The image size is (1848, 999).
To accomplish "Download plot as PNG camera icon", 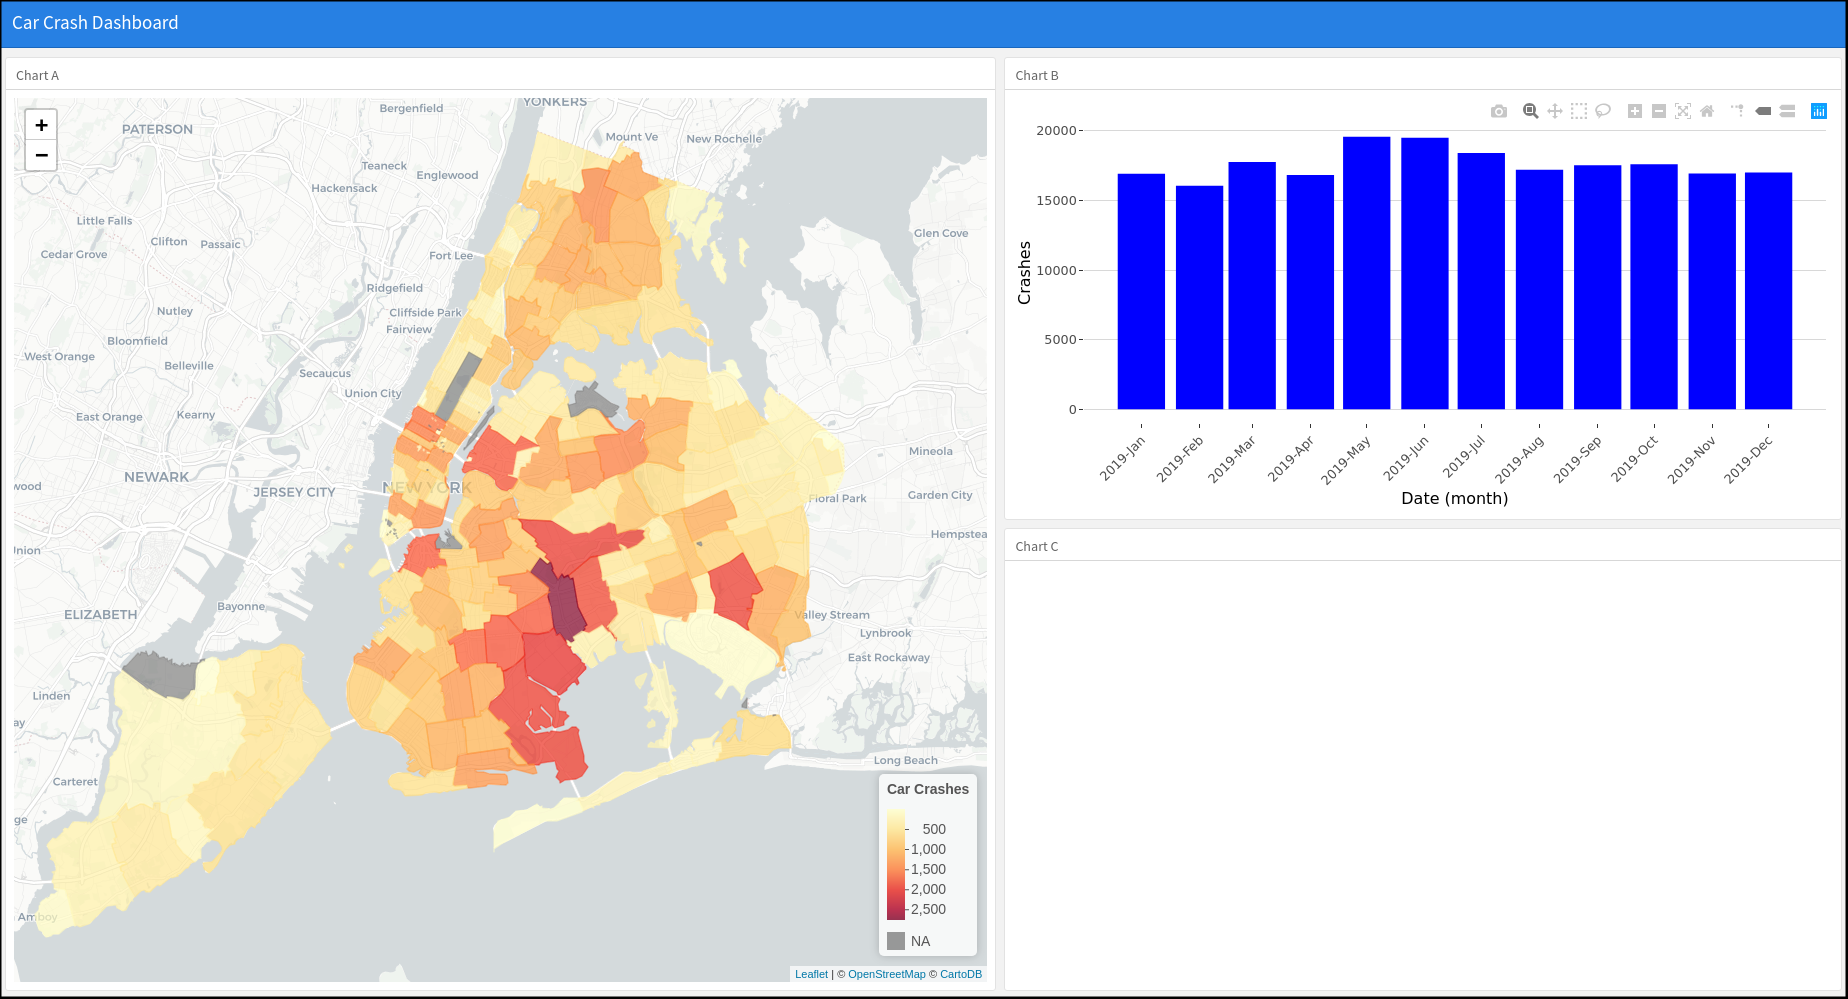I will coord(1498,111).
